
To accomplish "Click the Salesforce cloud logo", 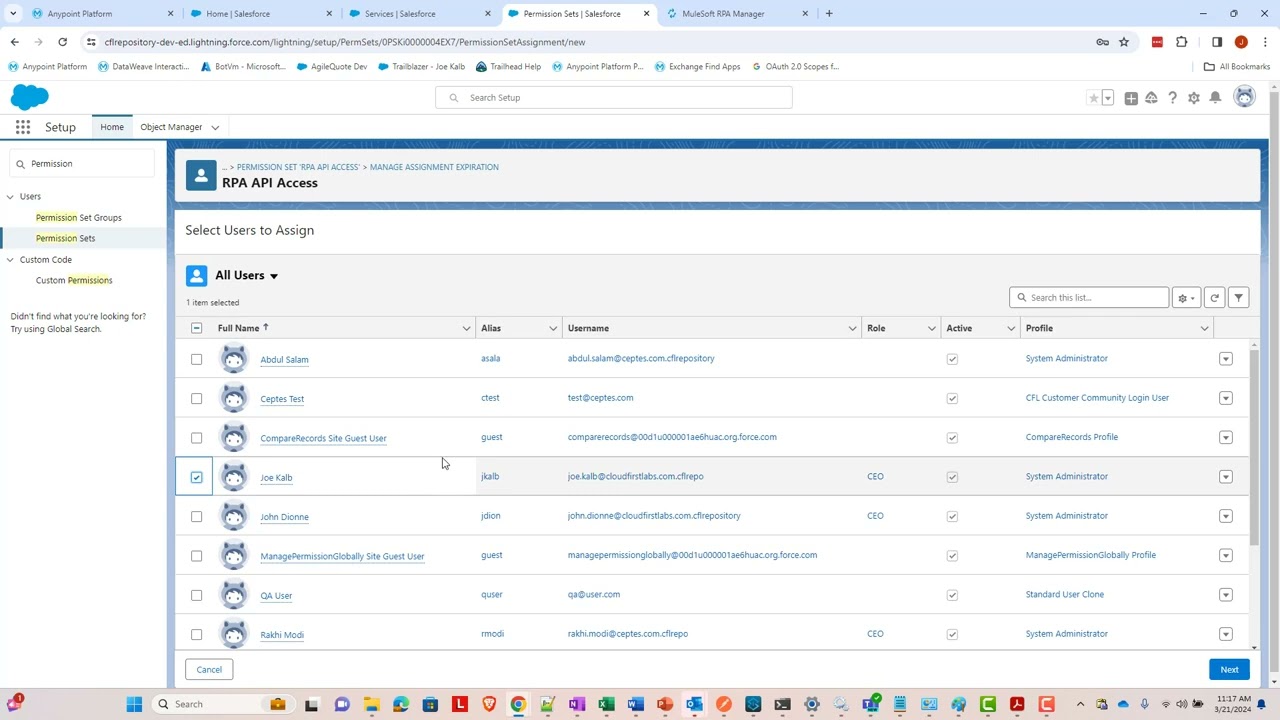I will point(30,97).
